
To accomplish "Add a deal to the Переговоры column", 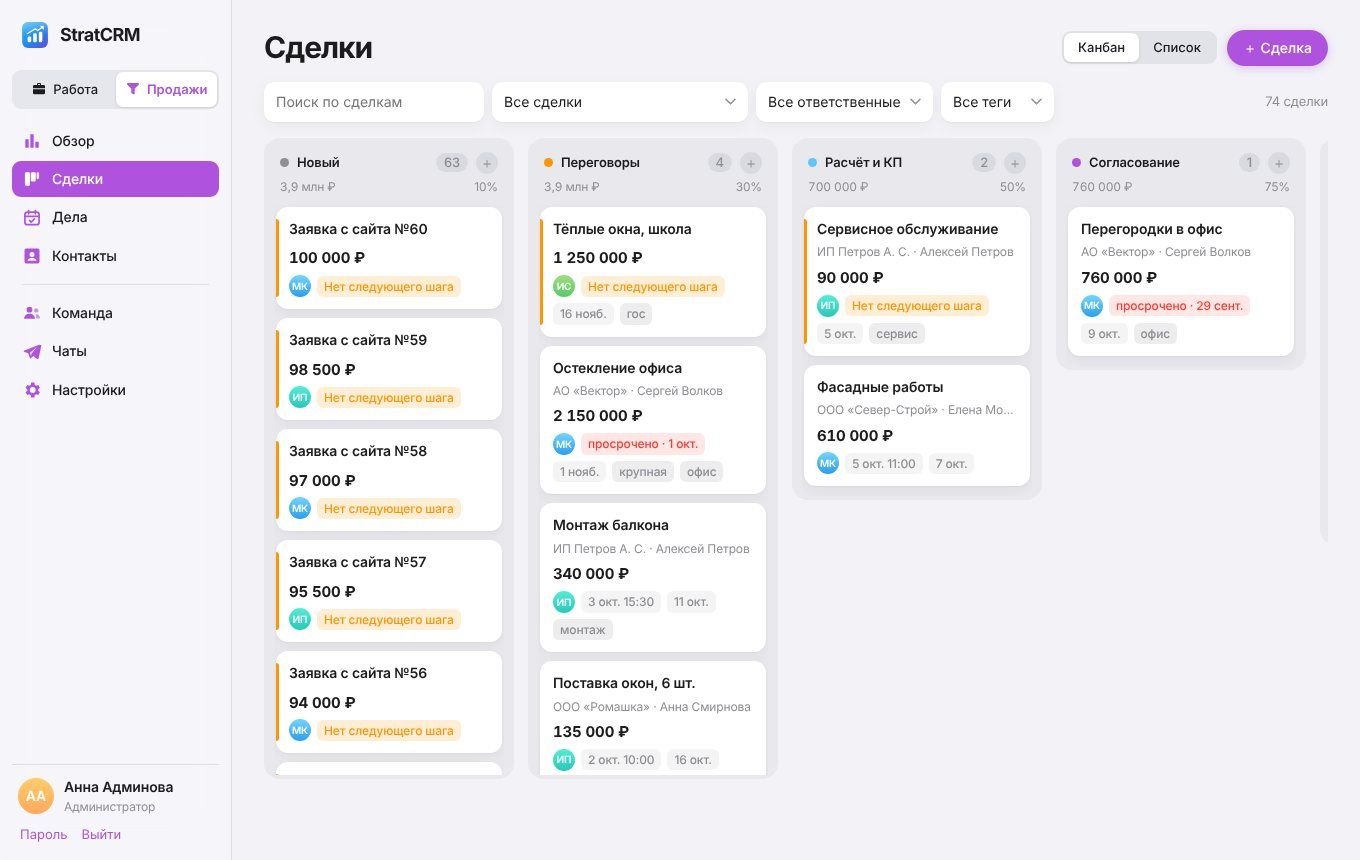I will 750,163.
